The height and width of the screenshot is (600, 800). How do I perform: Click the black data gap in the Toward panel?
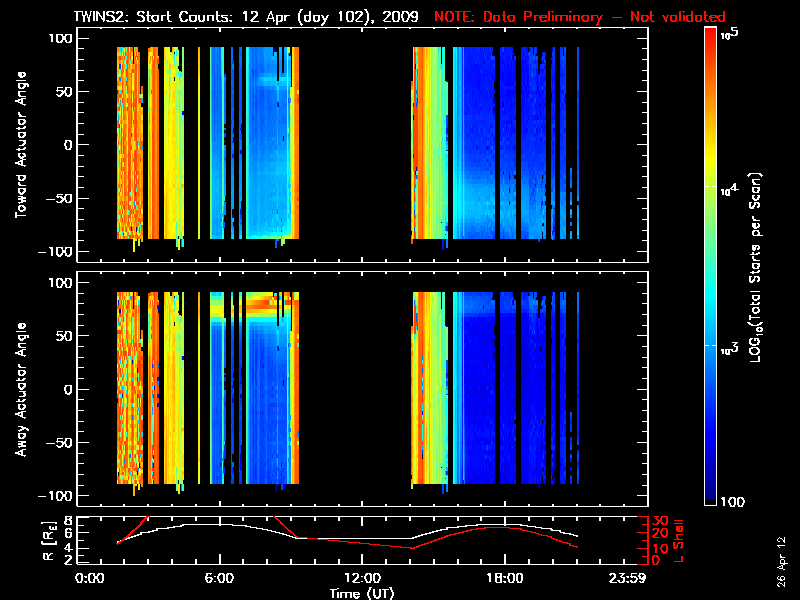tap(355, 150)
